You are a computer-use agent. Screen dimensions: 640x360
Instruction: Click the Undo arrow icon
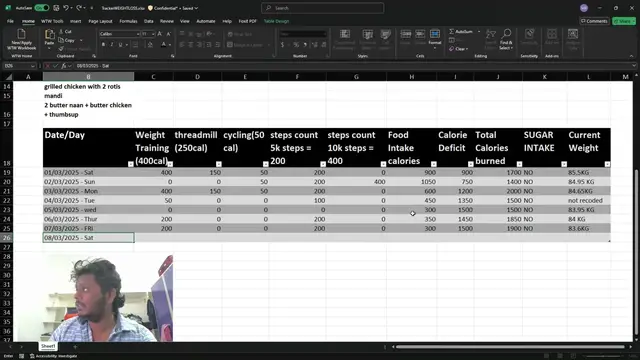pos(66,8)
